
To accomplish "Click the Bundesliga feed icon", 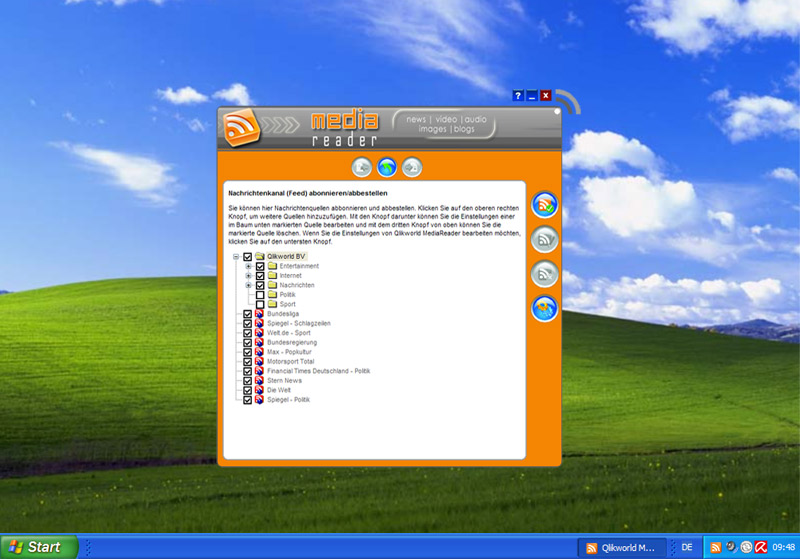I will (259, 314).
